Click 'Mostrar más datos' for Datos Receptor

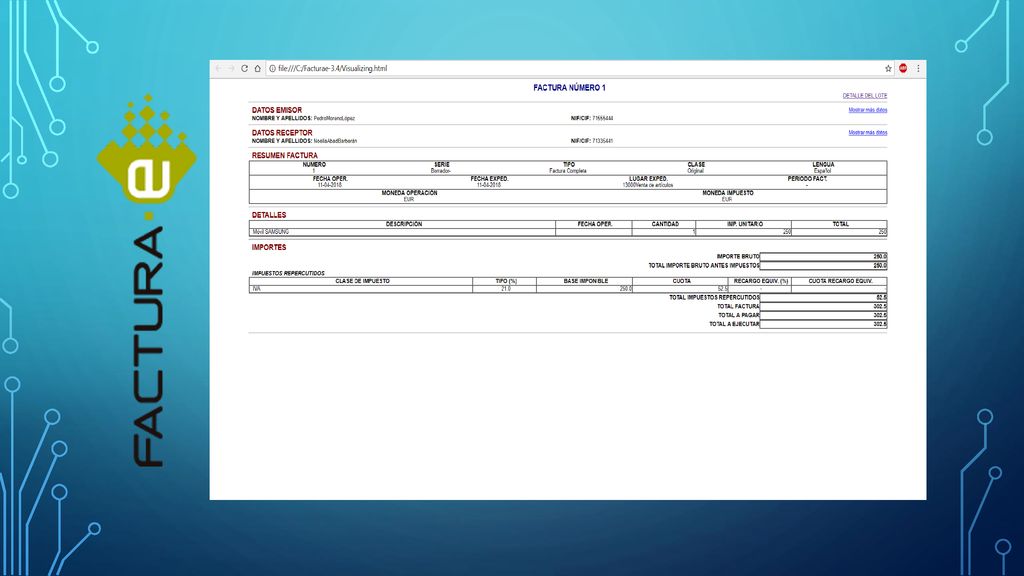[867, 133]
